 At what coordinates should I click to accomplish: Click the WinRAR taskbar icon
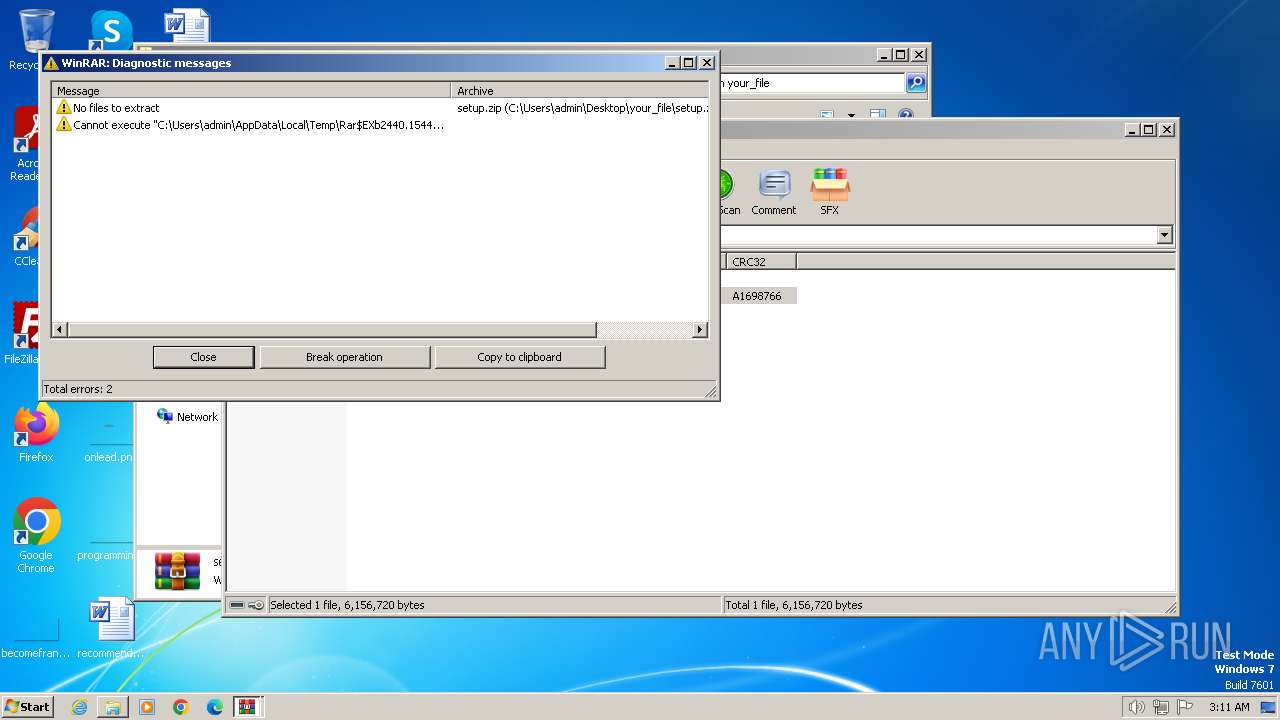[247, 707]
